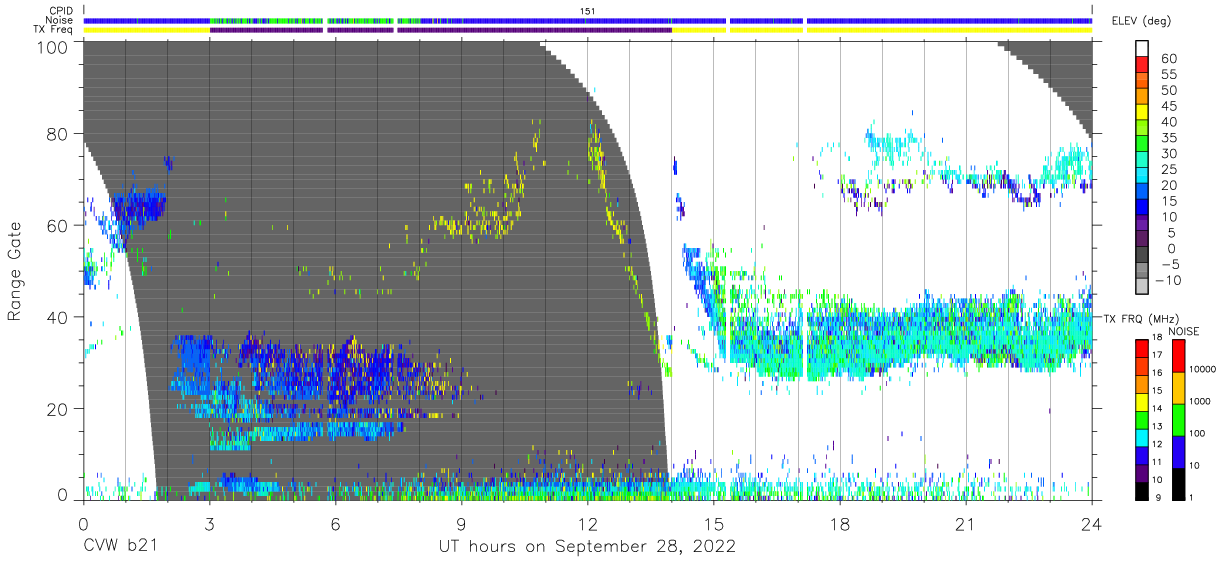Click range gate tick label 100

point(54,47)
